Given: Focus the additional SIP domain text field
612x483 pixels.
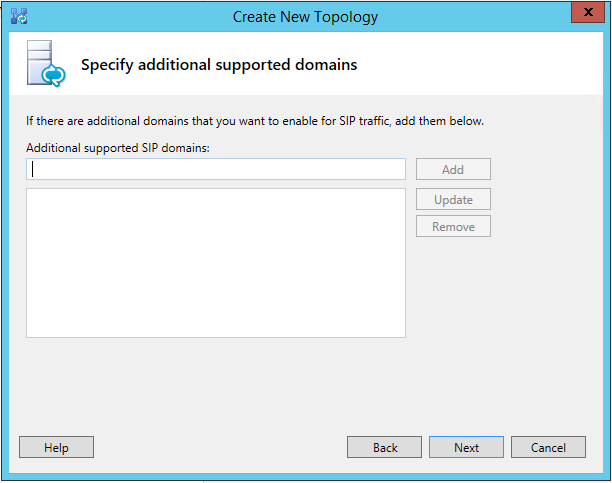Looking at the screenshot, I should (x=216, y=169).
